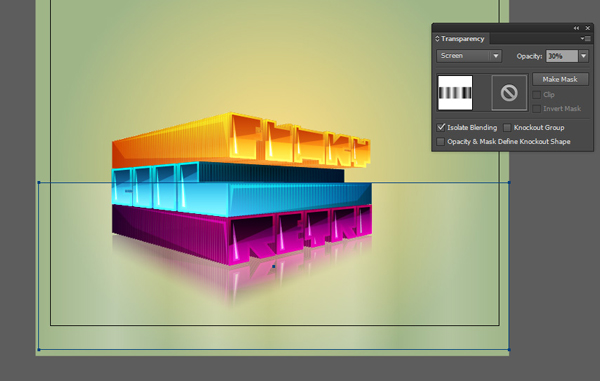Close the Transparency panel
This screenshot has height=381, width=600.
pyautogui.click(x=588, y=28)
